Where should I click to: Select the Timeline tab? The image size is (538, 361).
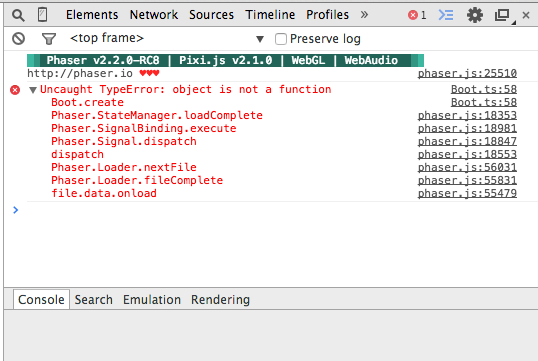tap(270, 15)
